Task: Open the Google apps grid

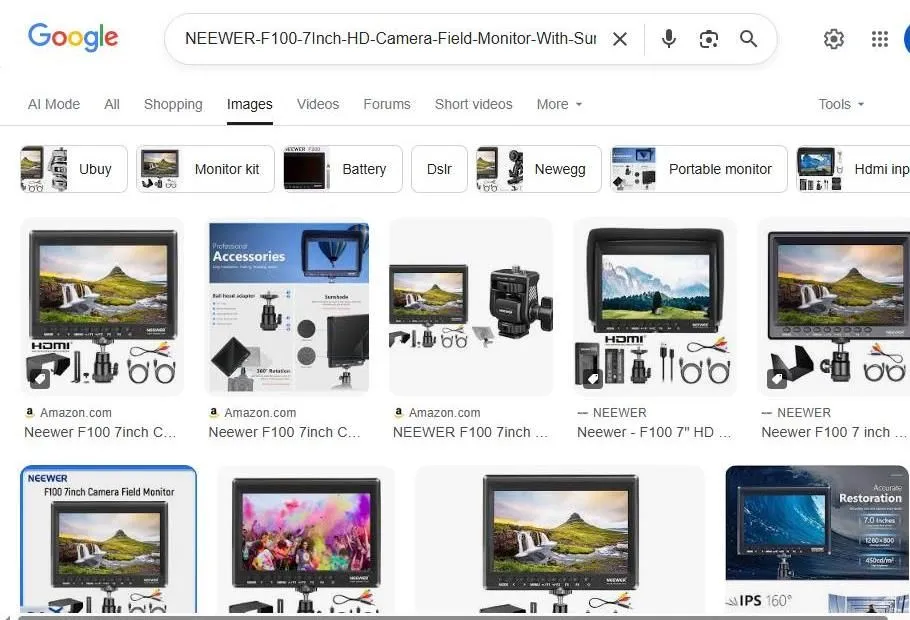Action: tap(879, 39)
